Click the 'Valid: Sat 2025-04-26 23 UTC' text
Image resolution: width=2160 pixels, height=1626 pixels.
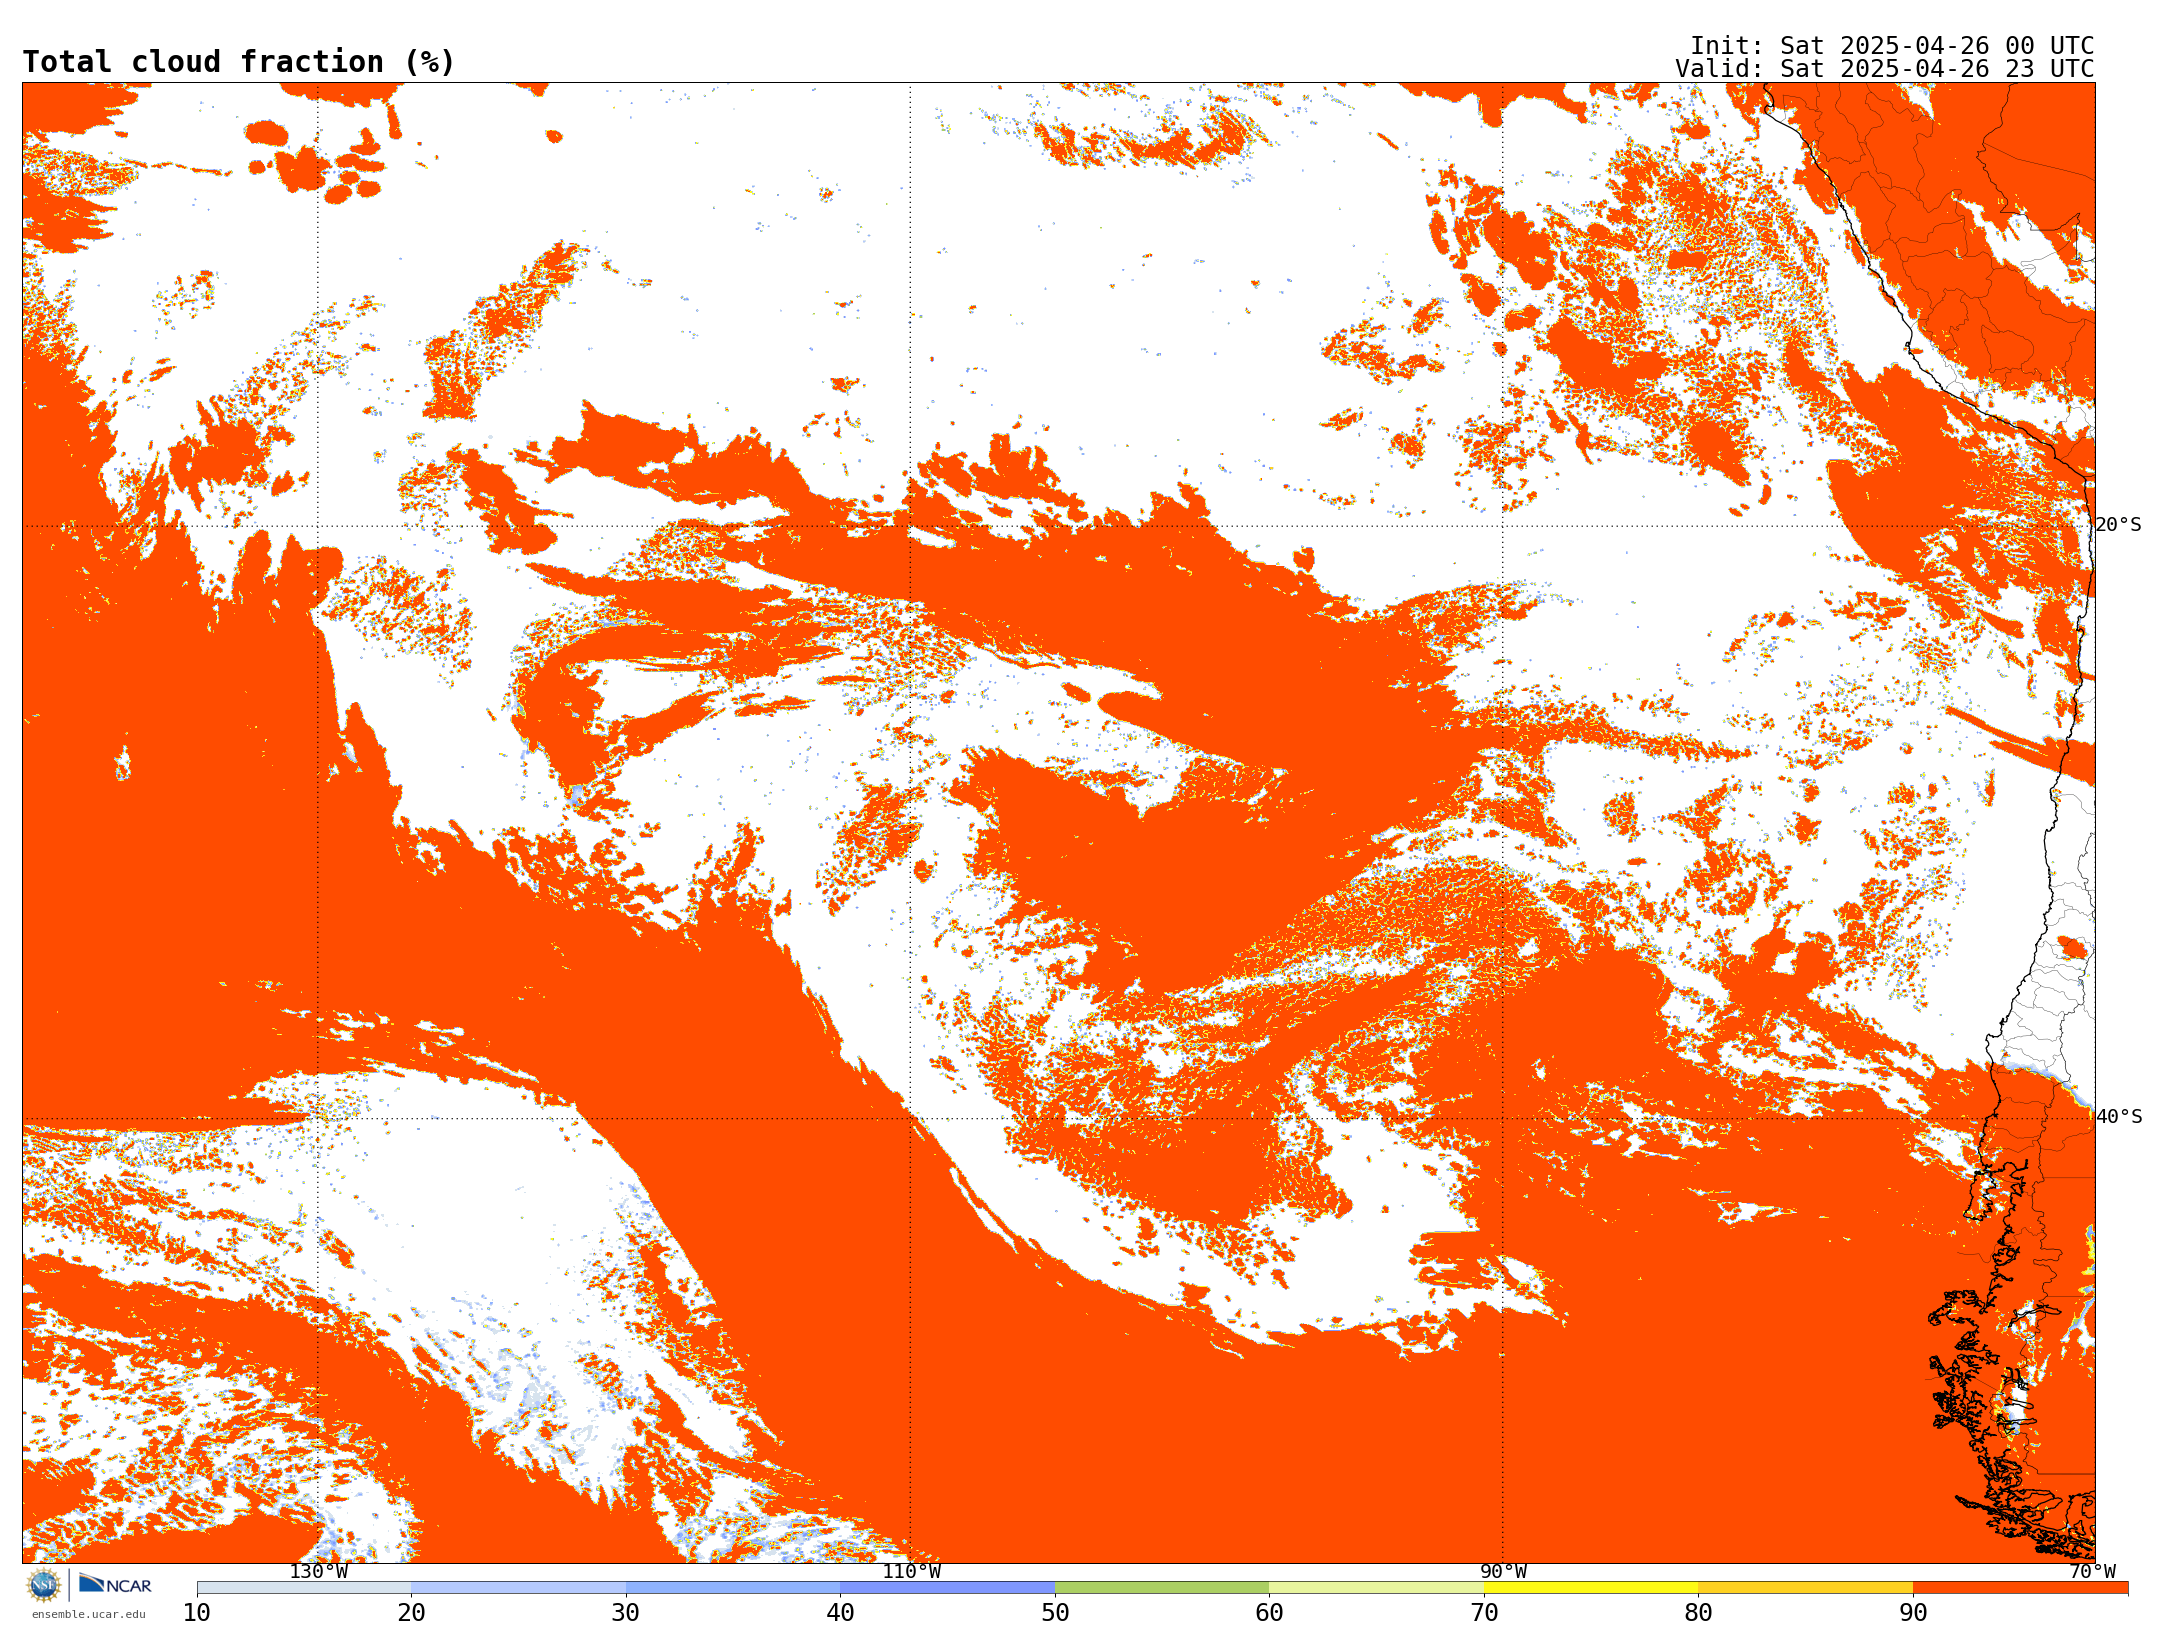pos(1884,69)
